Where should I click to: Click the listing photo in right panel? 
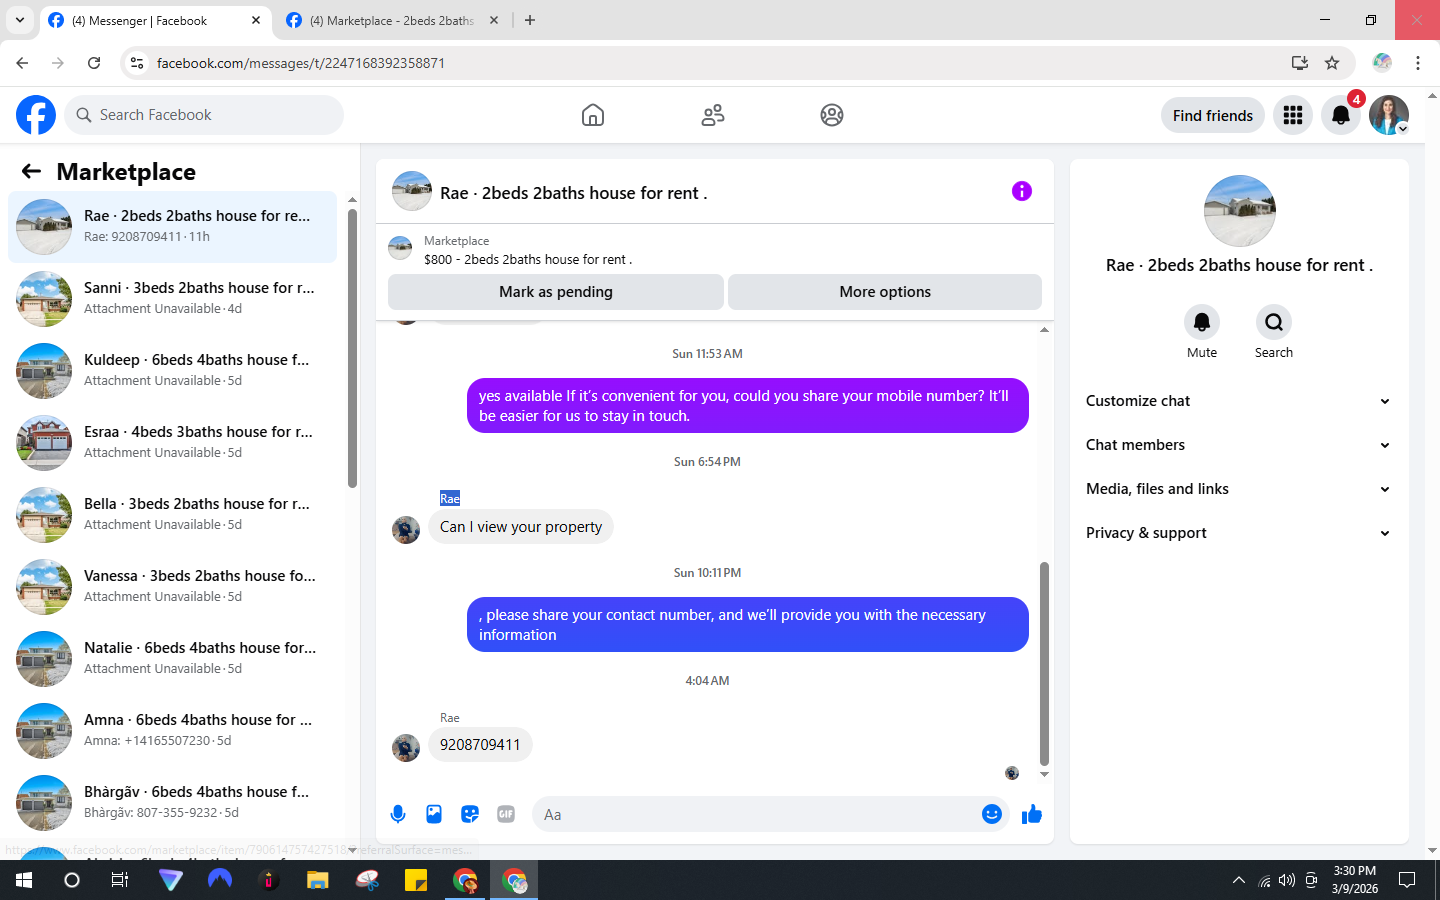(x=1239, y=211)
